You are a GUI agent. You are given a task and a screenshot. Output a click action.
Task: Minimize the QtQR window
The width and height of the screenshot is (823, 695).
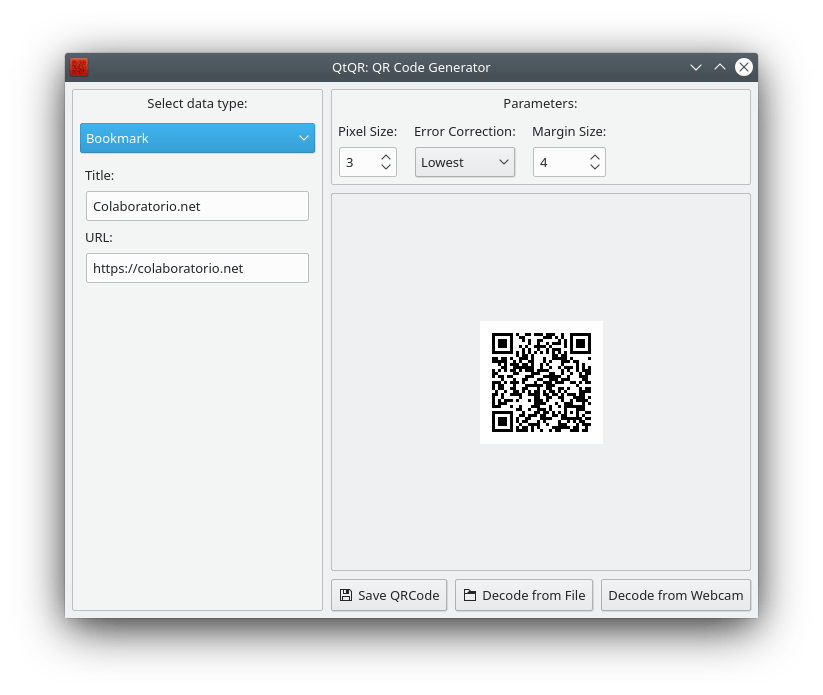pos(695,67)
